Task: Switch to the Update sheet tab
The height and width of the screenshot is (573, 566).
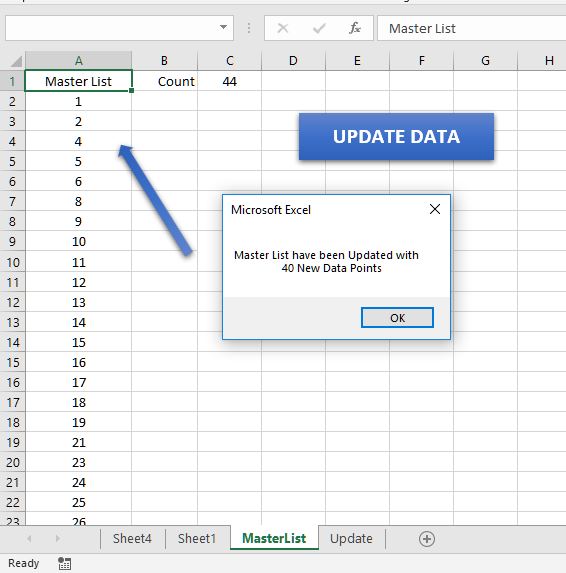Action: tap(351, 538)
